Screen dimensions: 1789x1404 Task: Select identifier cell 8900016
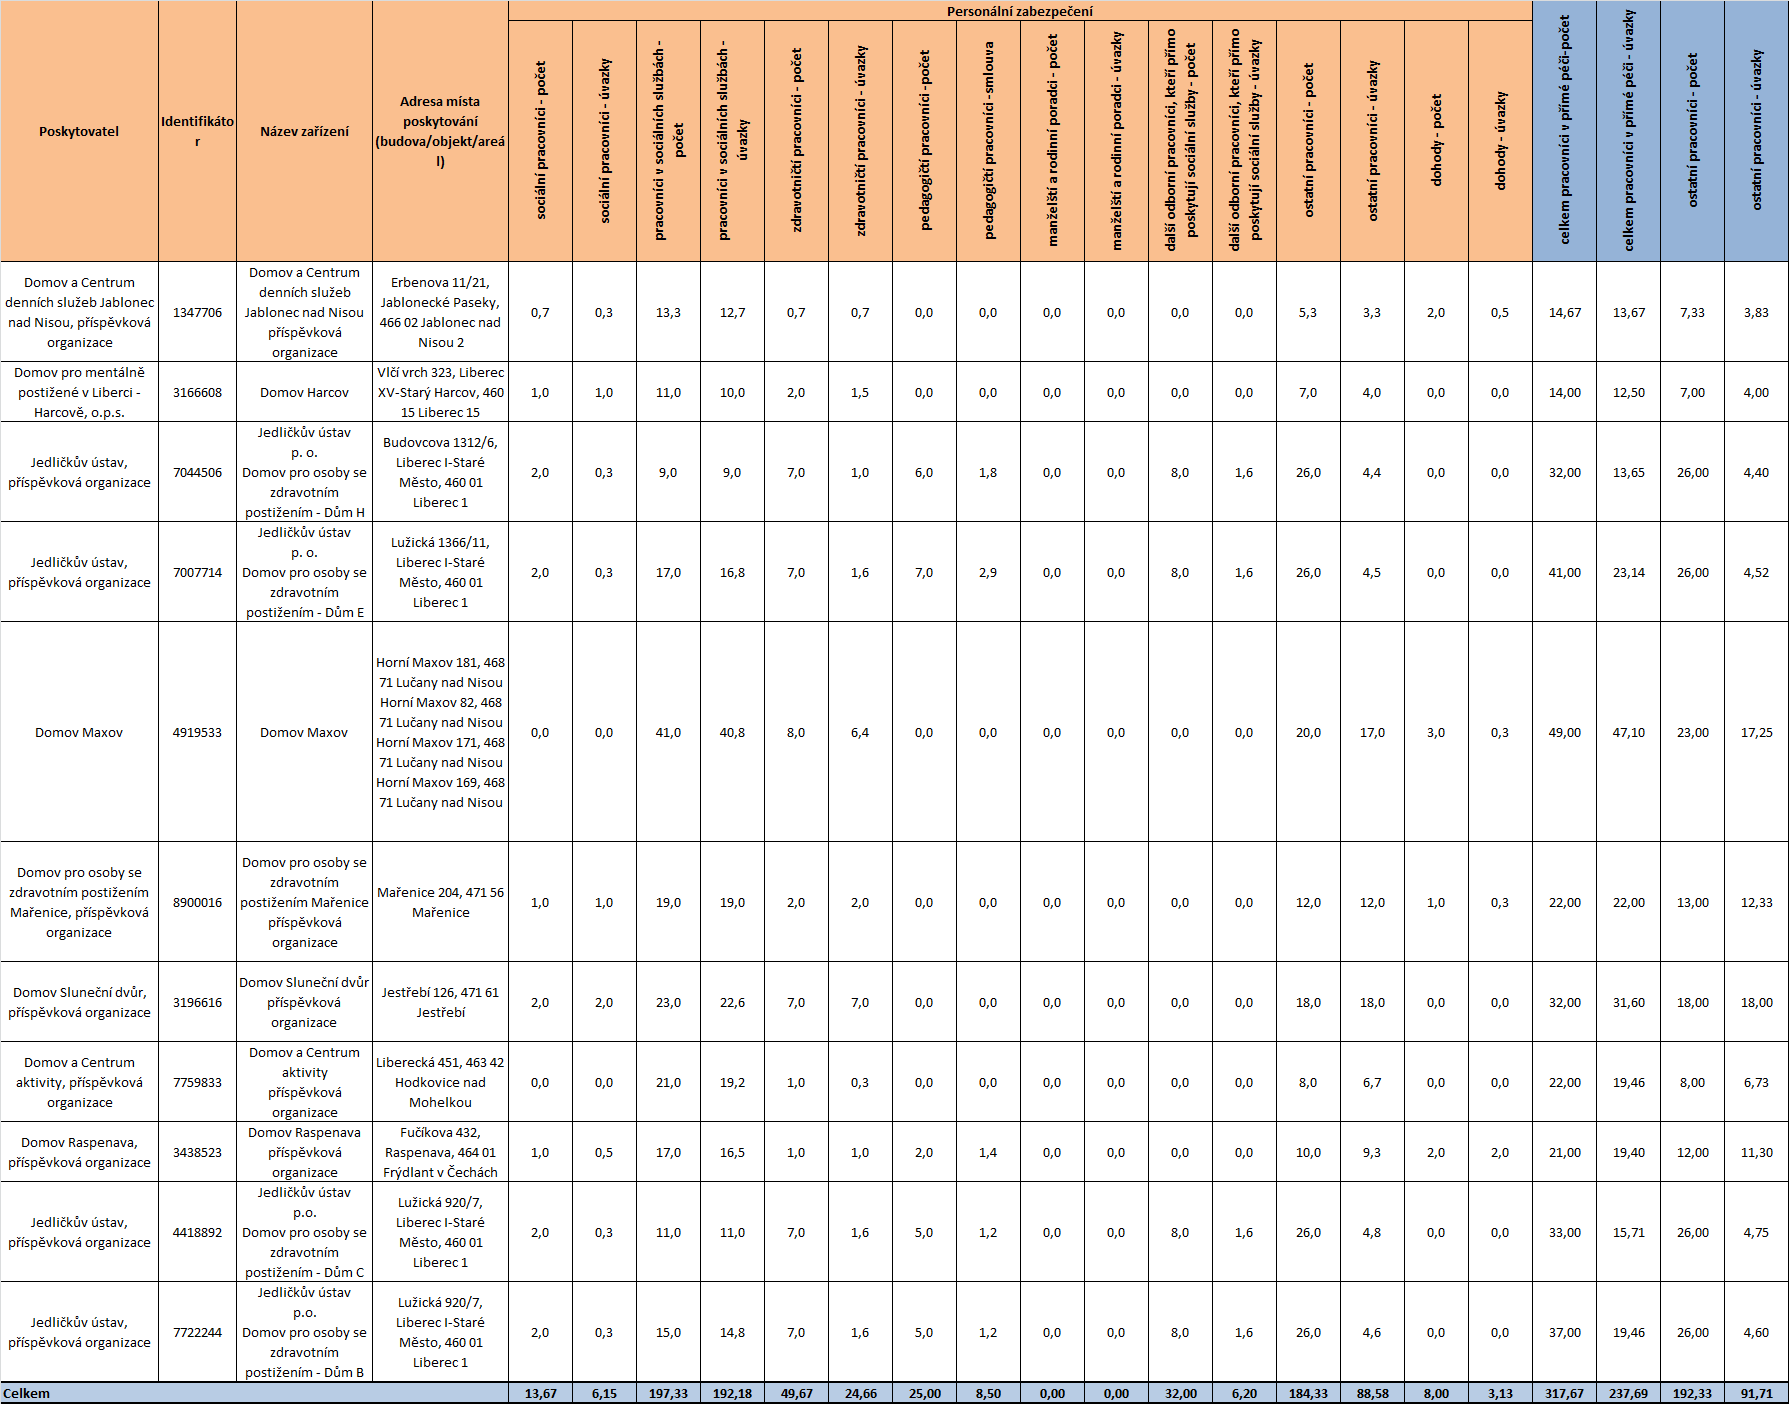(x=197, y=902)
